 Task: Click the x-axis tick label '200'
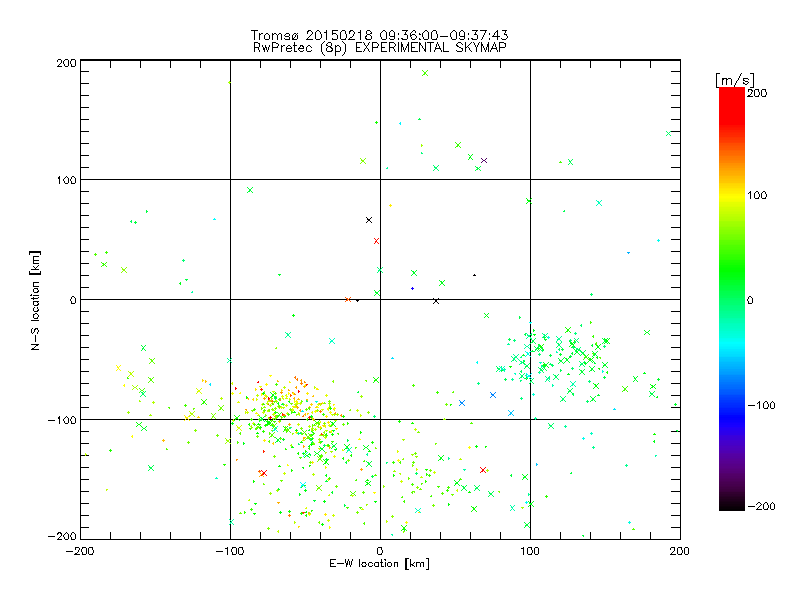tap(680, 551)
